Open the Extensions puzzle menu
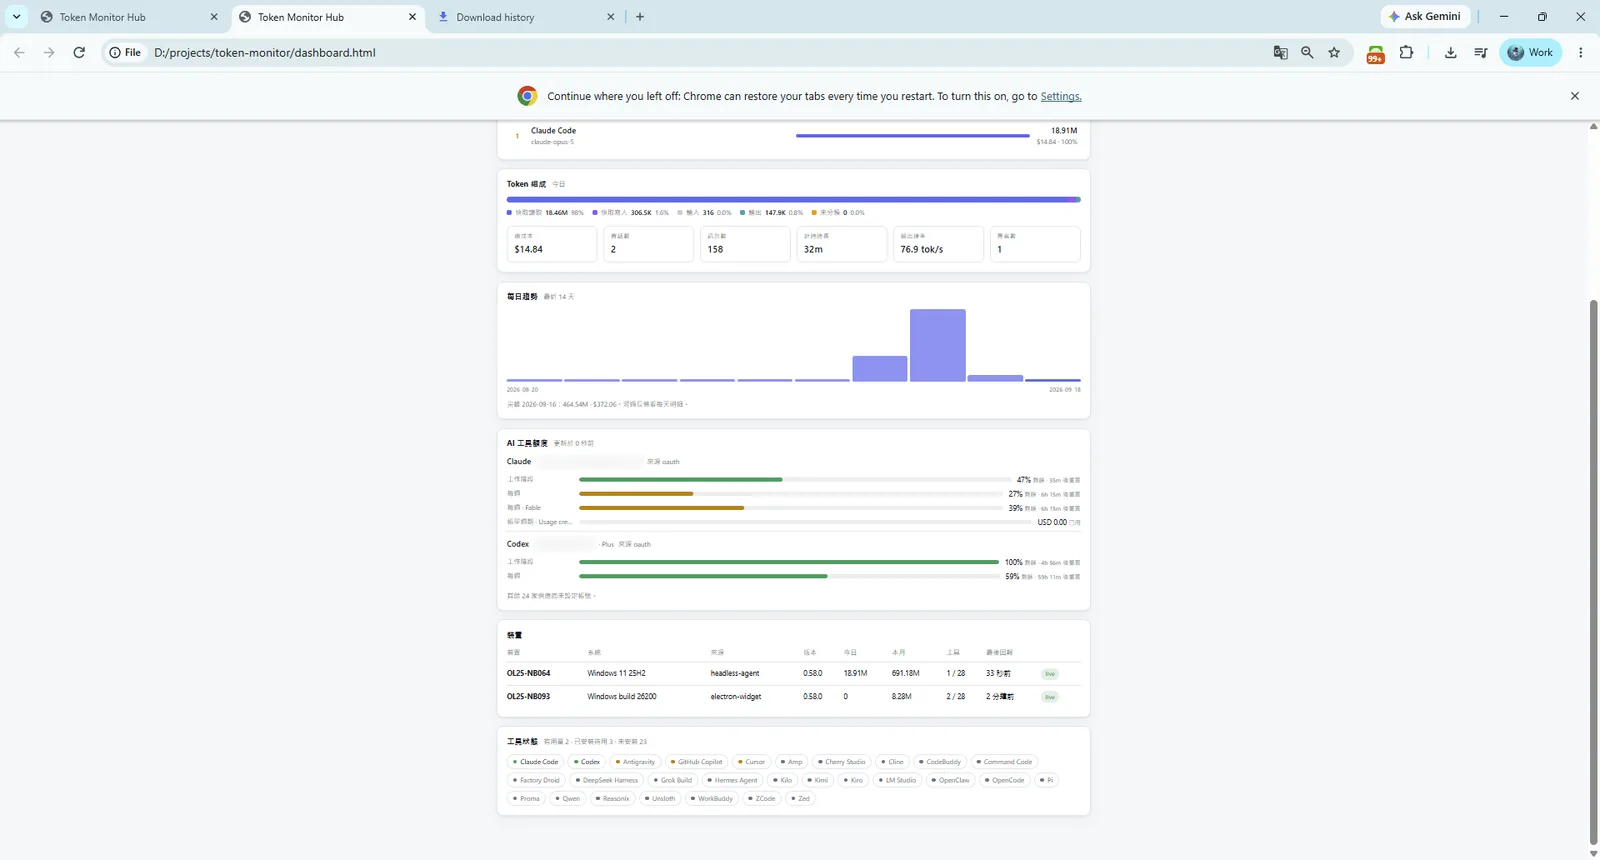1600x860 pixels. point(1406,53)
